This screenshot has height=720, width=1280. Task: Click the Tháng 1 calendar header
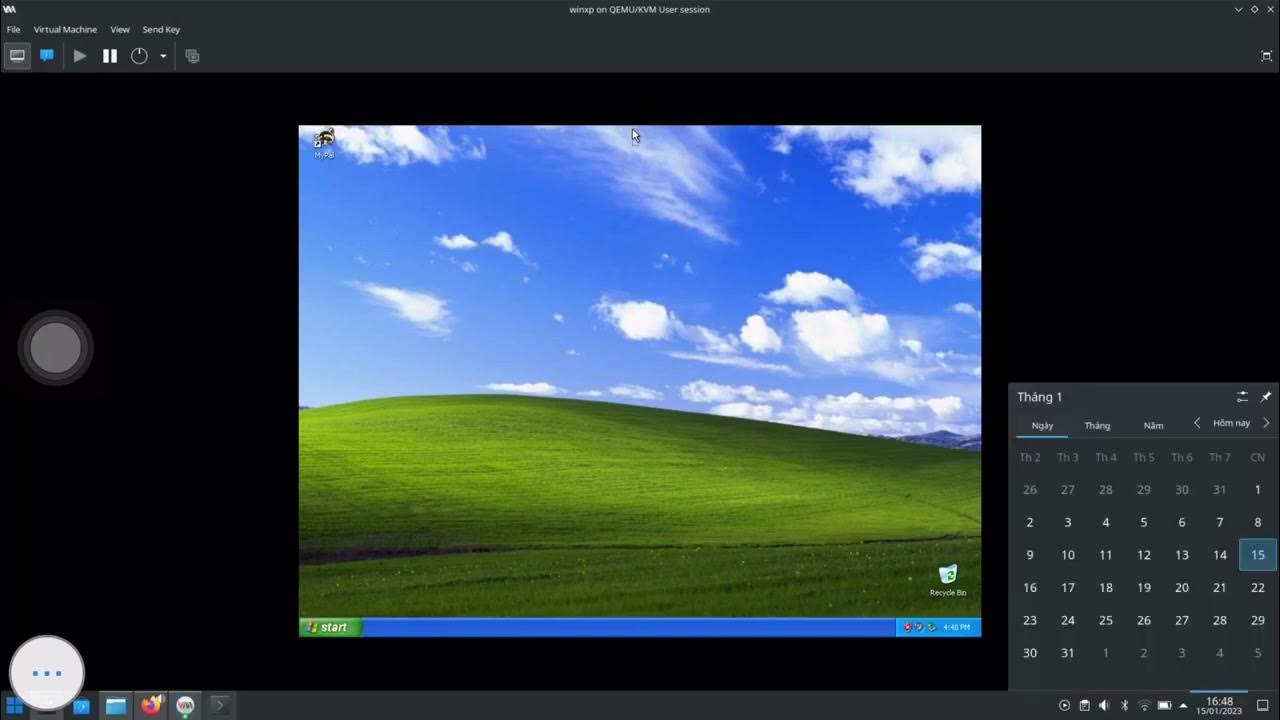[1040, 397]
